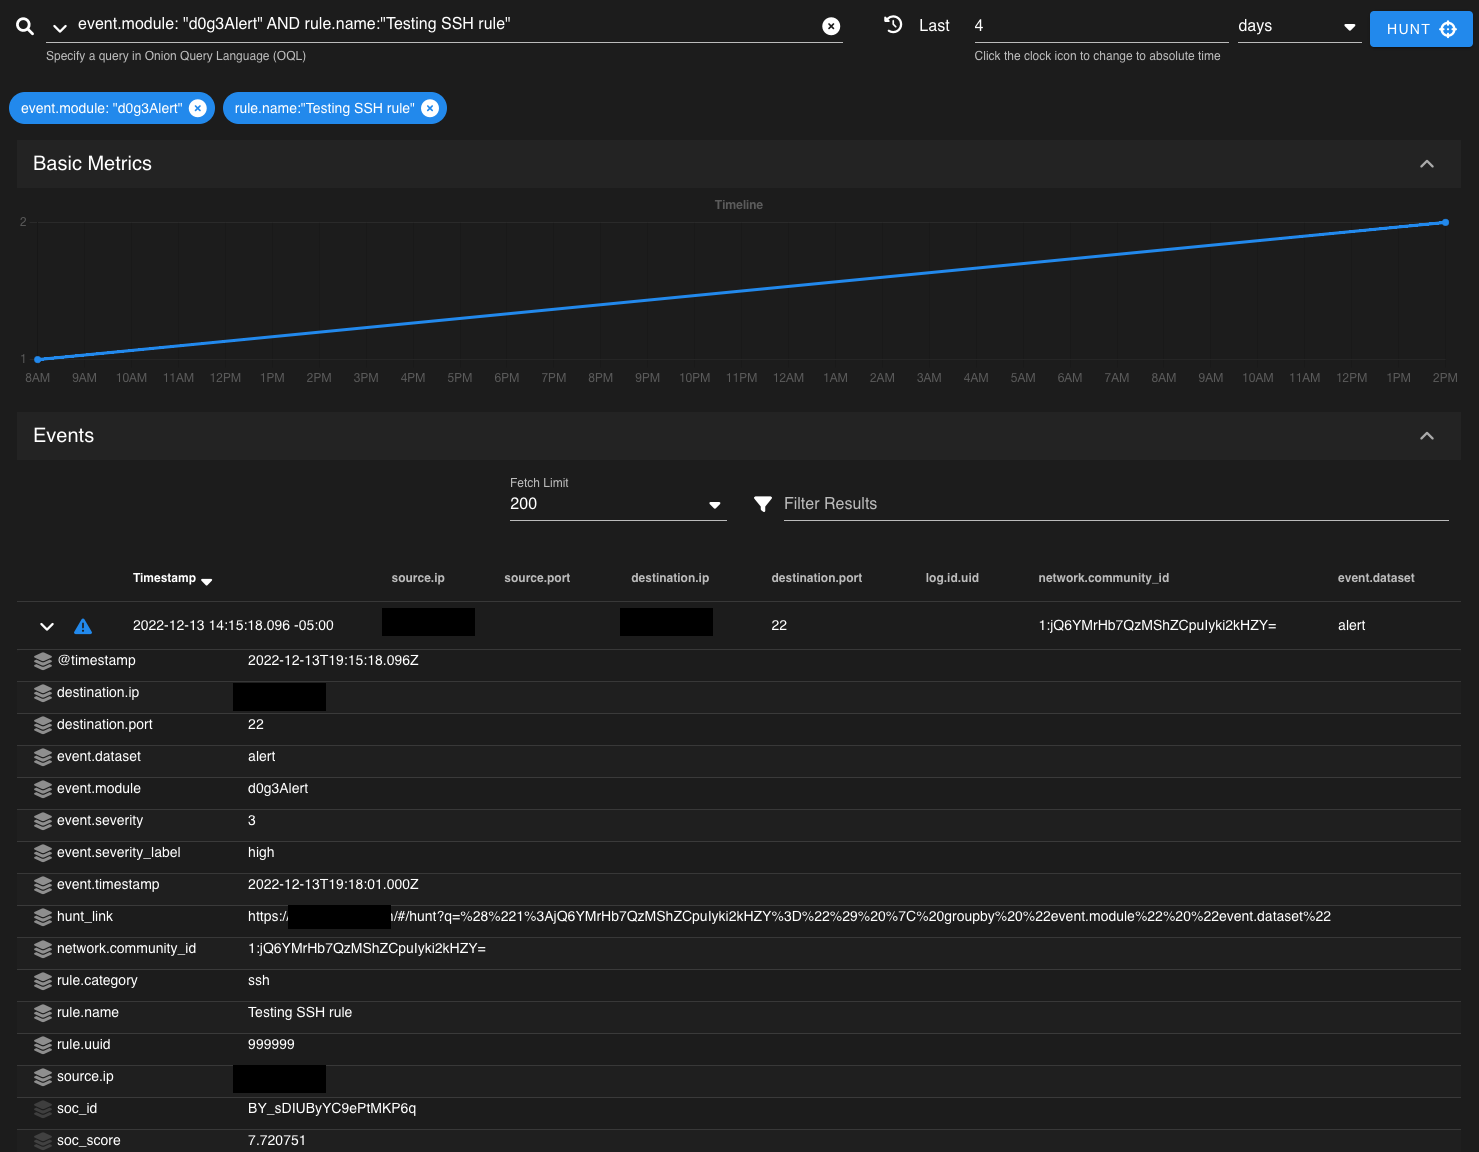Click the event timestamp 2022-12-13 14:15:18.096 cell
Screen dimensions: 1479x1152
(233, 625)
